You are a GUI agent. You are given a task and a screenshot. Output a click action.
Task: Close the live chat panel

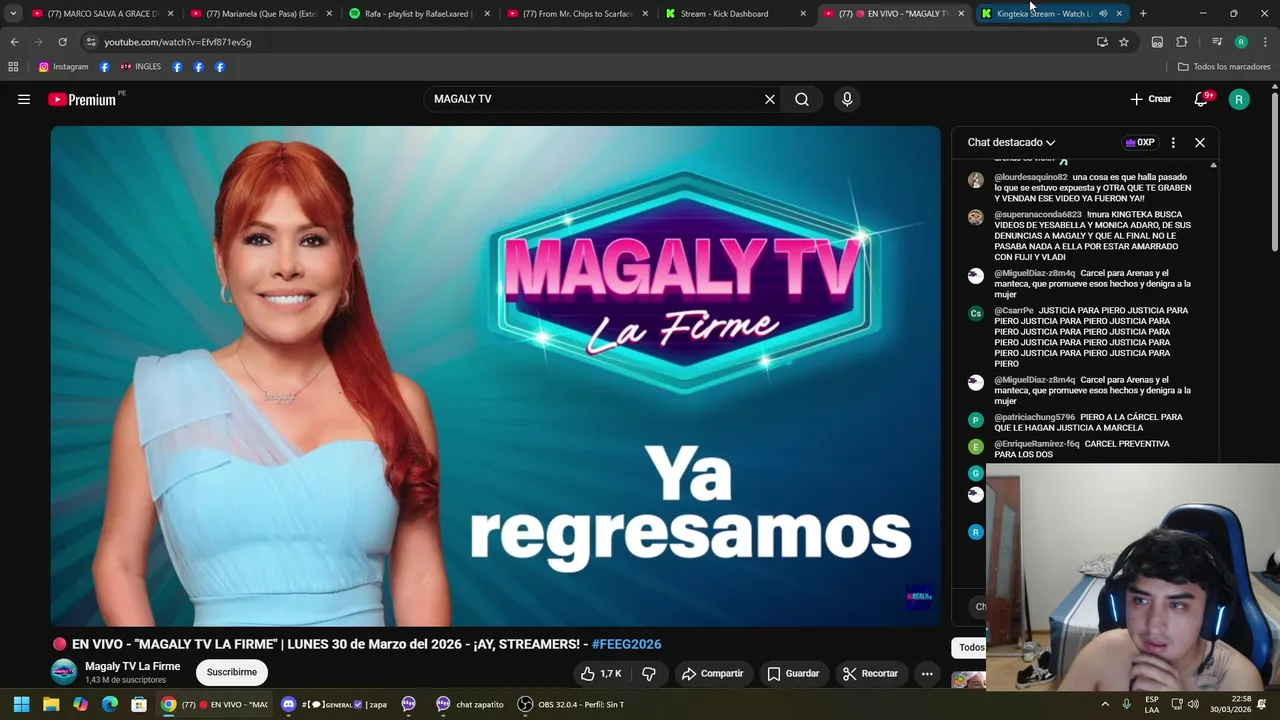[1200, 142]
